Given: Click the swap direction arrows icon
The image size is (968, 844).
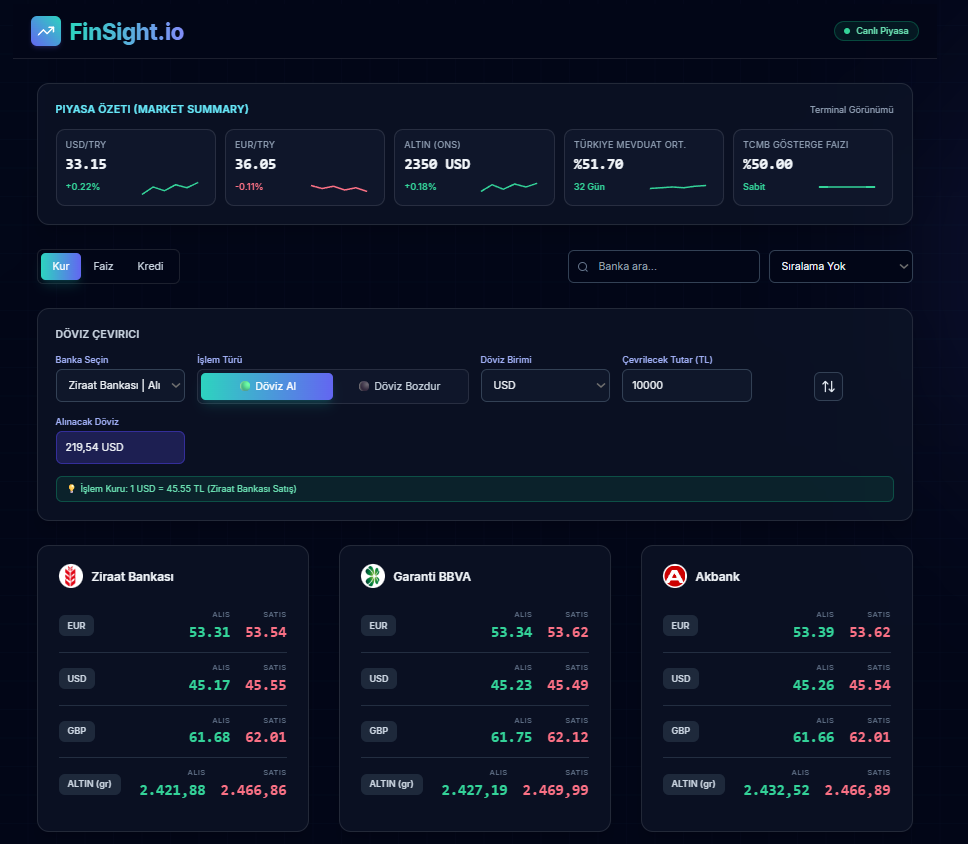Looking at the screenshot, I should 828,386.
